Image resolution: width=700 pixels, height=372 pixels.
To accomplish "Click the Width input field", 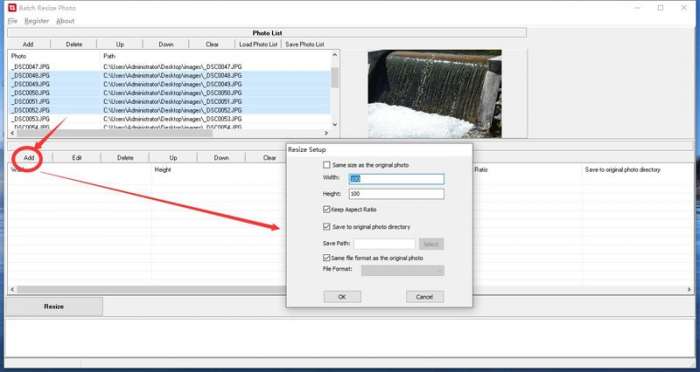I will pos(396,179).
